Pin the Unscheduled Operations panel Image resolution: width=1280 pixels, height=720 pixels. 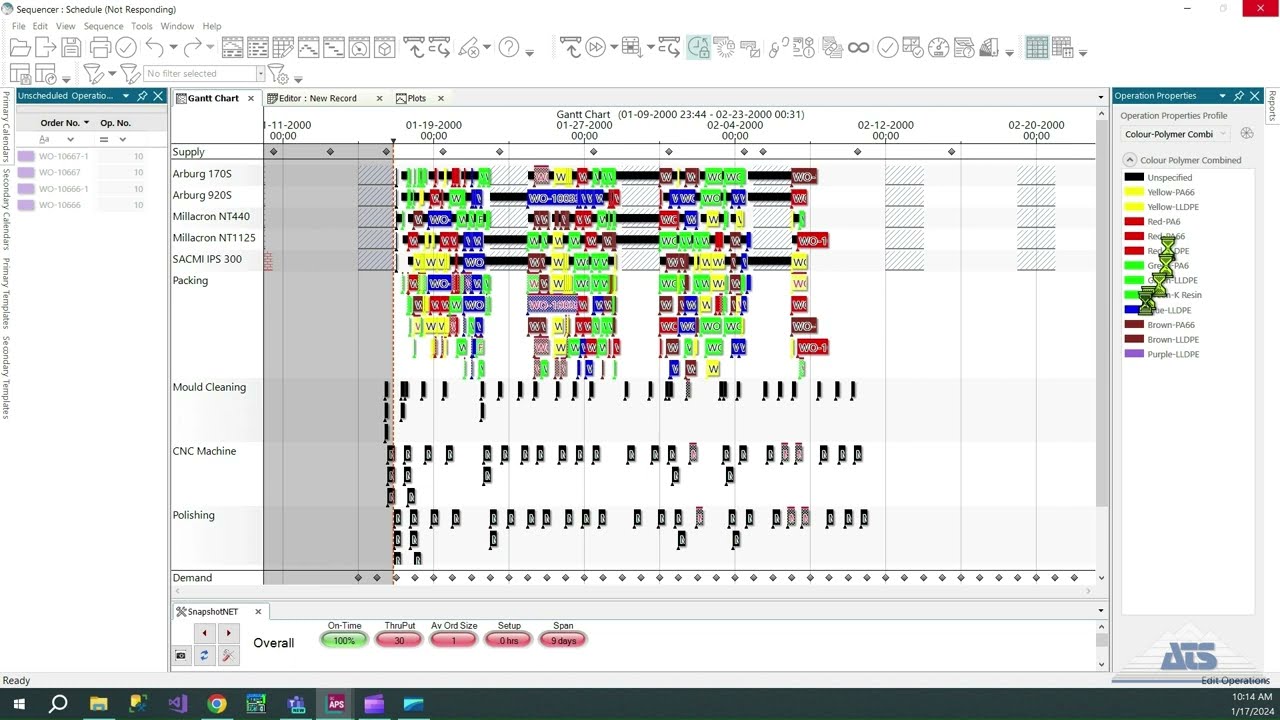tap(142, 96)
